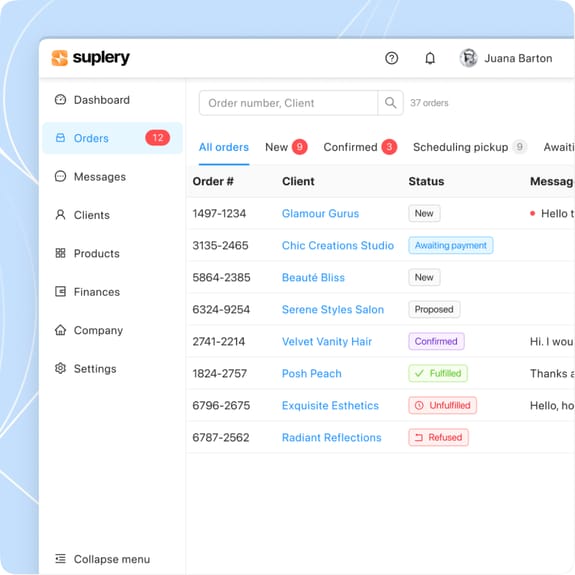Viewport: 575px width, 575px height.
Task: Focus the Order number, Client search field
Action: coord(288,103)
